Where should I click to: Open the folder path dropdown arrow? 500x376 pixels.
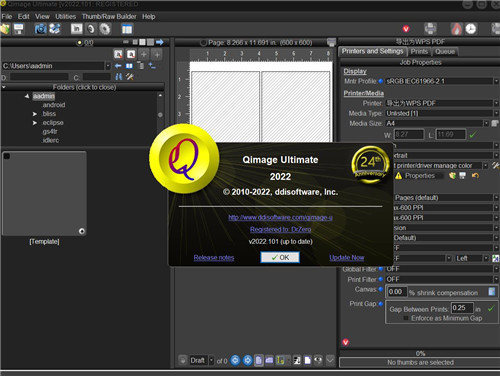click(x=108, y=66)
